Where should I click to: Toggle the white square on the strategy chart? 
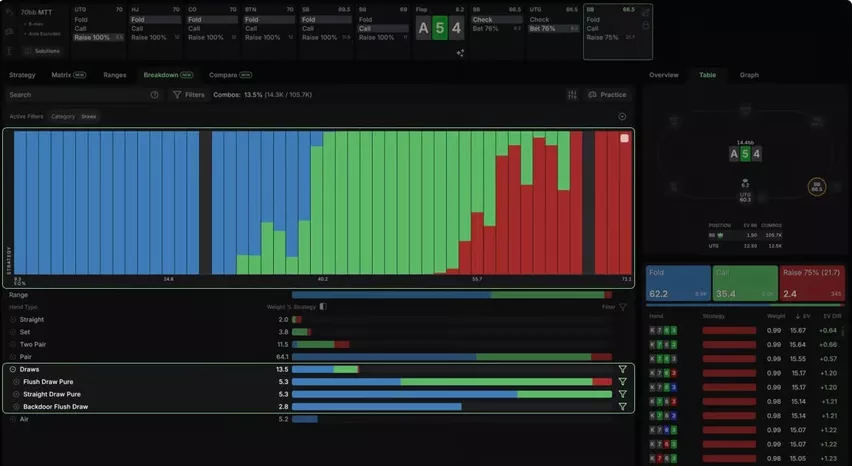[624, 138]
